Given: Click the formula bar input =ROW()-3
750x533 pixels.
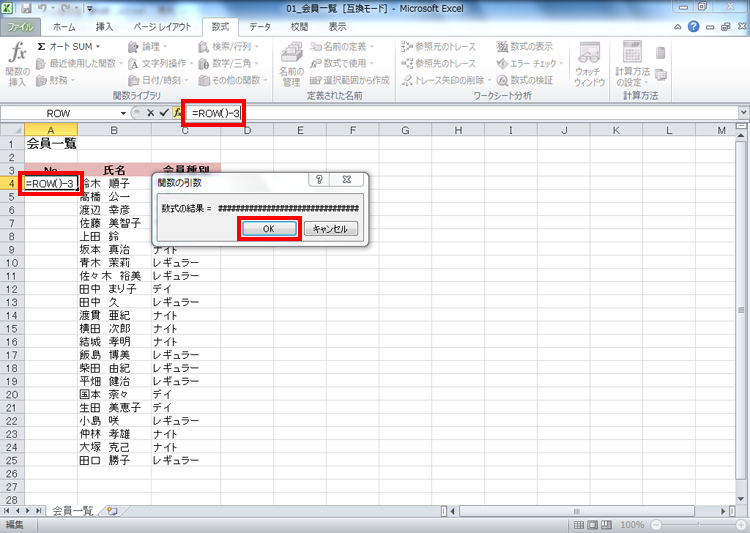Looking at the screenshot, I should click(x=215, y=113).
